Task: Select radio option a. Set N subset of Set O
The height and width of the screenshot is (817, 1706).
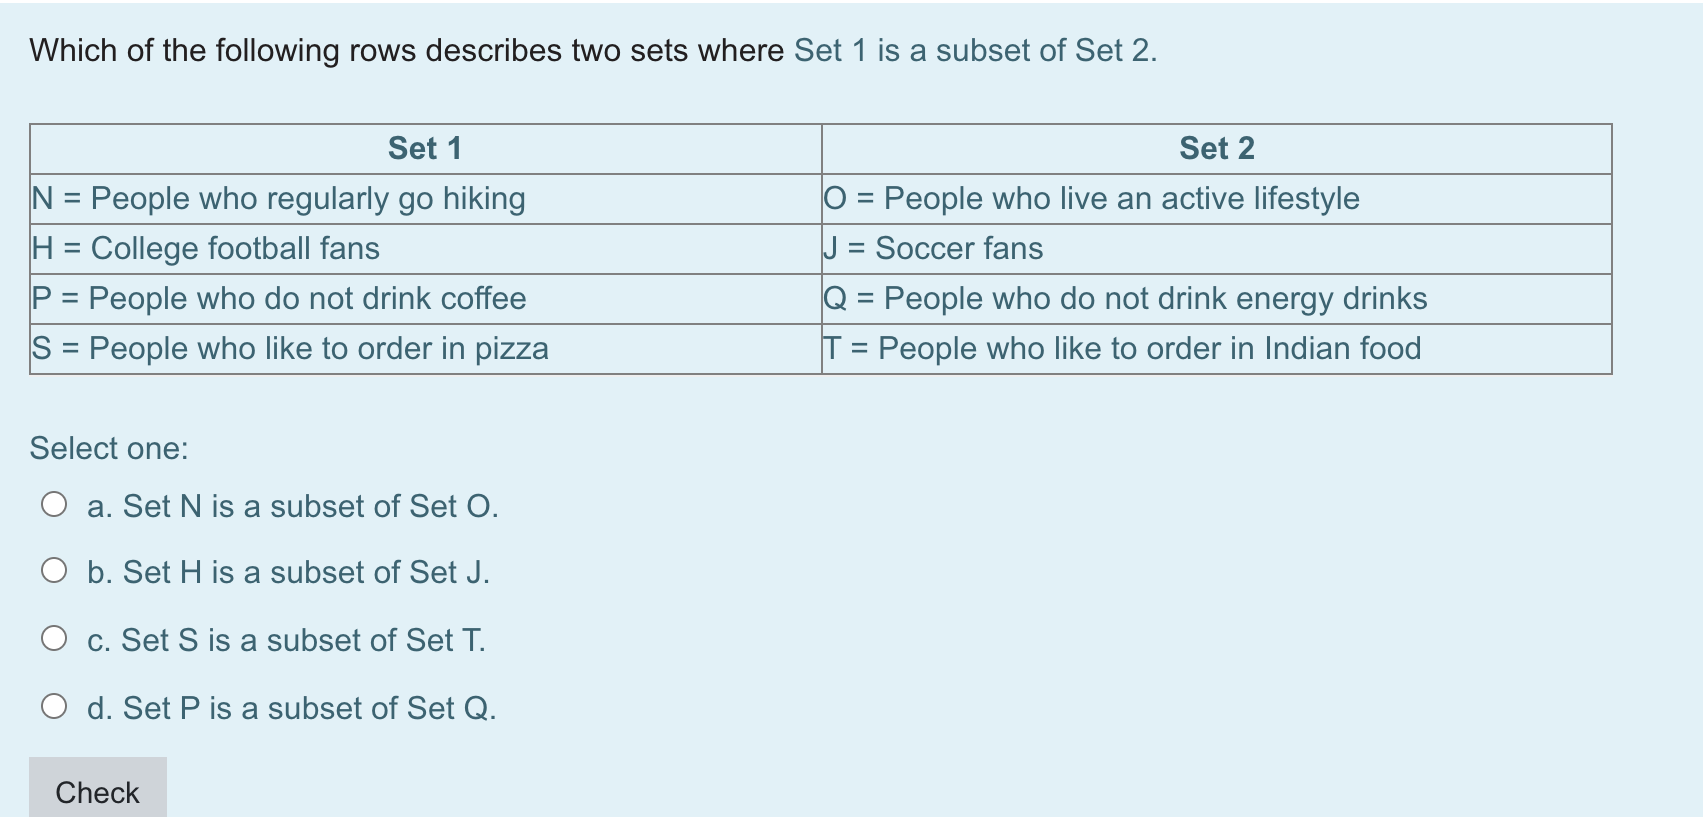Action: (53, 506)
